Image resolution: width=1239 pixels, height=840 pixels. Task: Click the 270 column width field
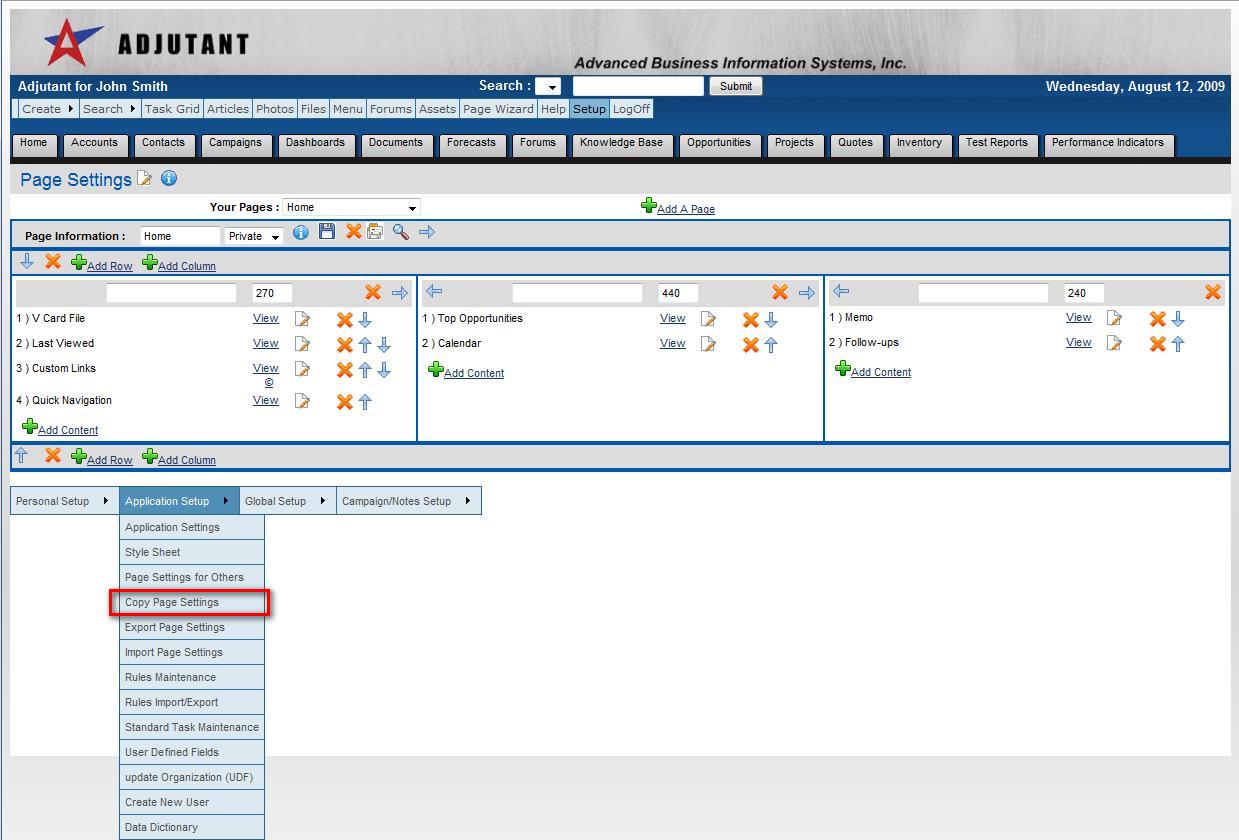[272, 293]
